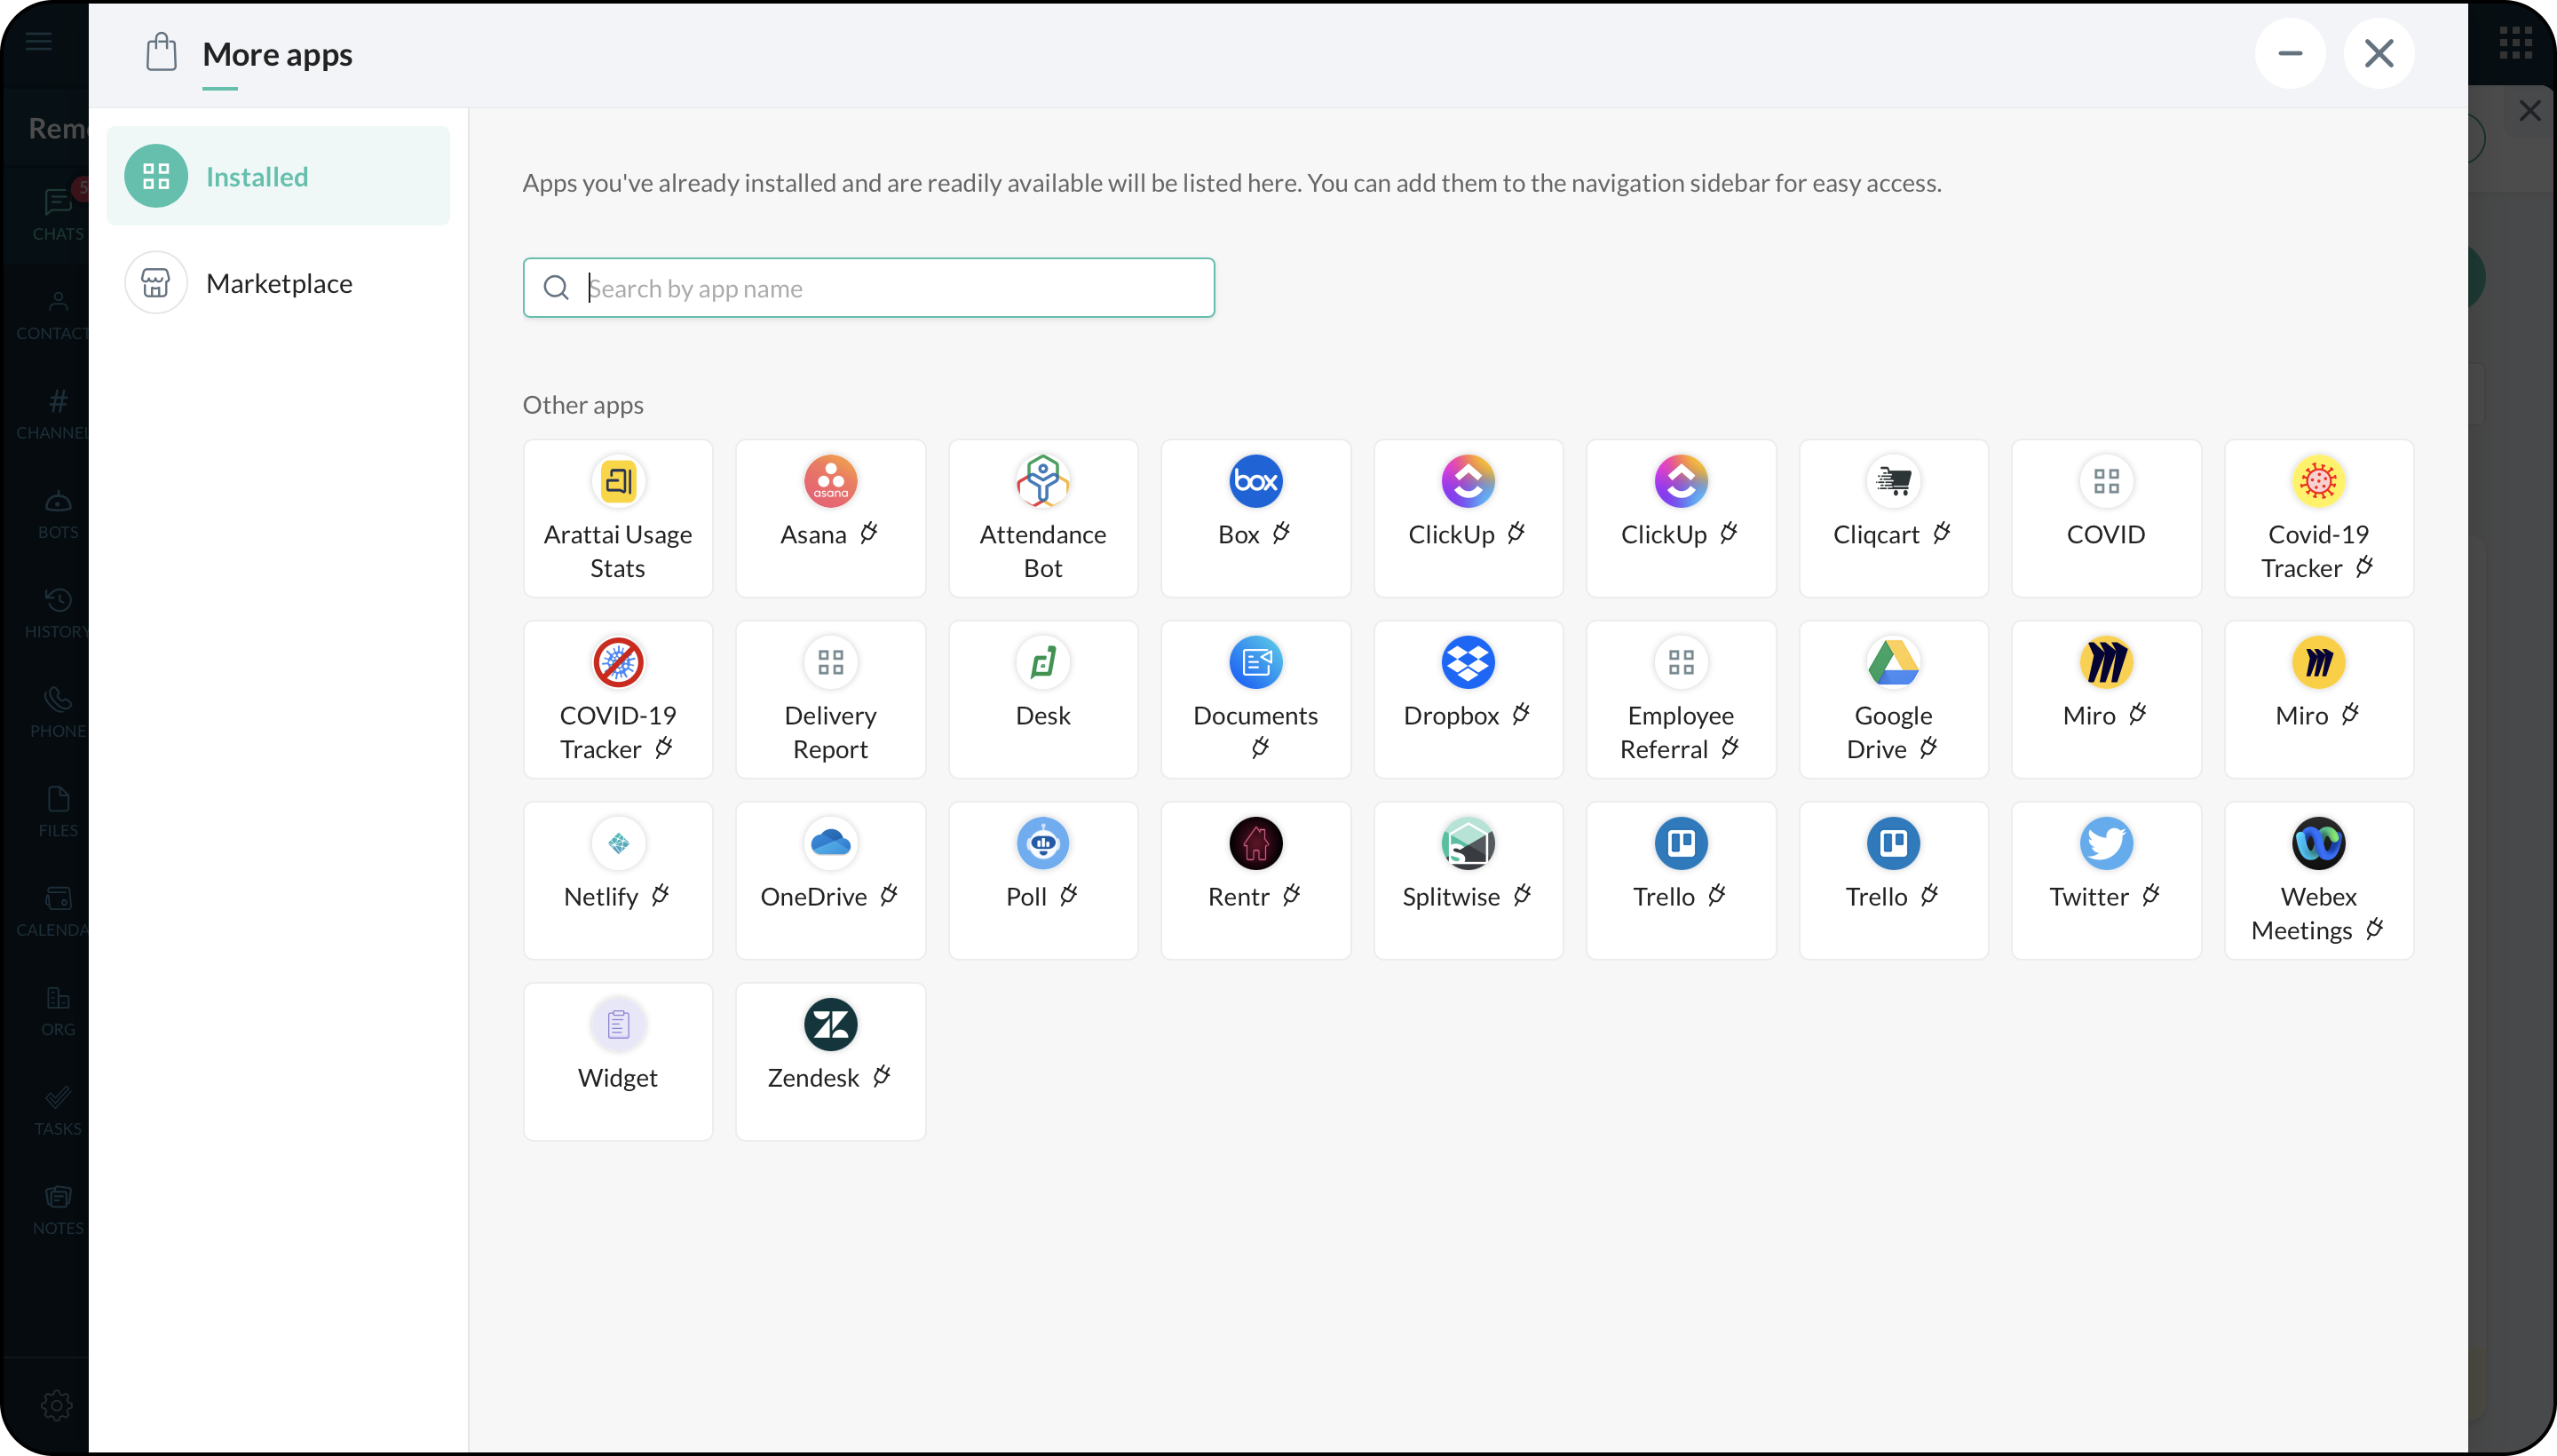
Task: Open the Google Drive app
Action: 1892,698
